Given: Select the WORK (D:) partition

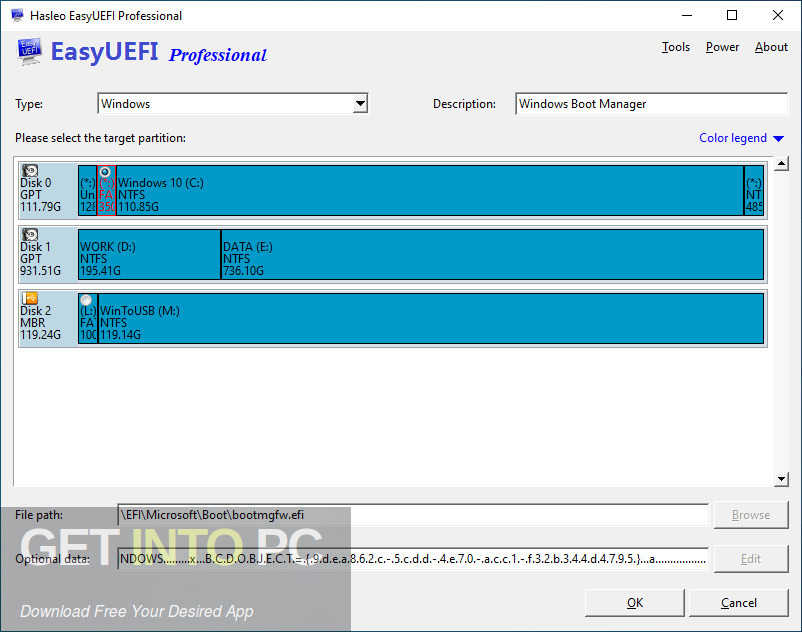Looking at the screenshot, I should point(149,254).
